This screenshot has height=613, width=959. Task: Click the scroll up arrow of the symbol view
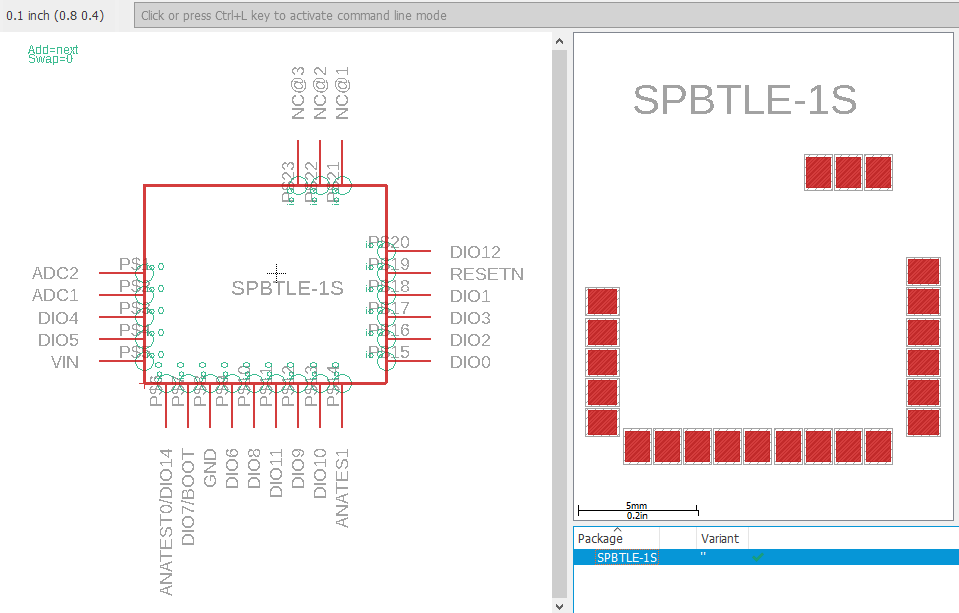click(x=559, y=41)
